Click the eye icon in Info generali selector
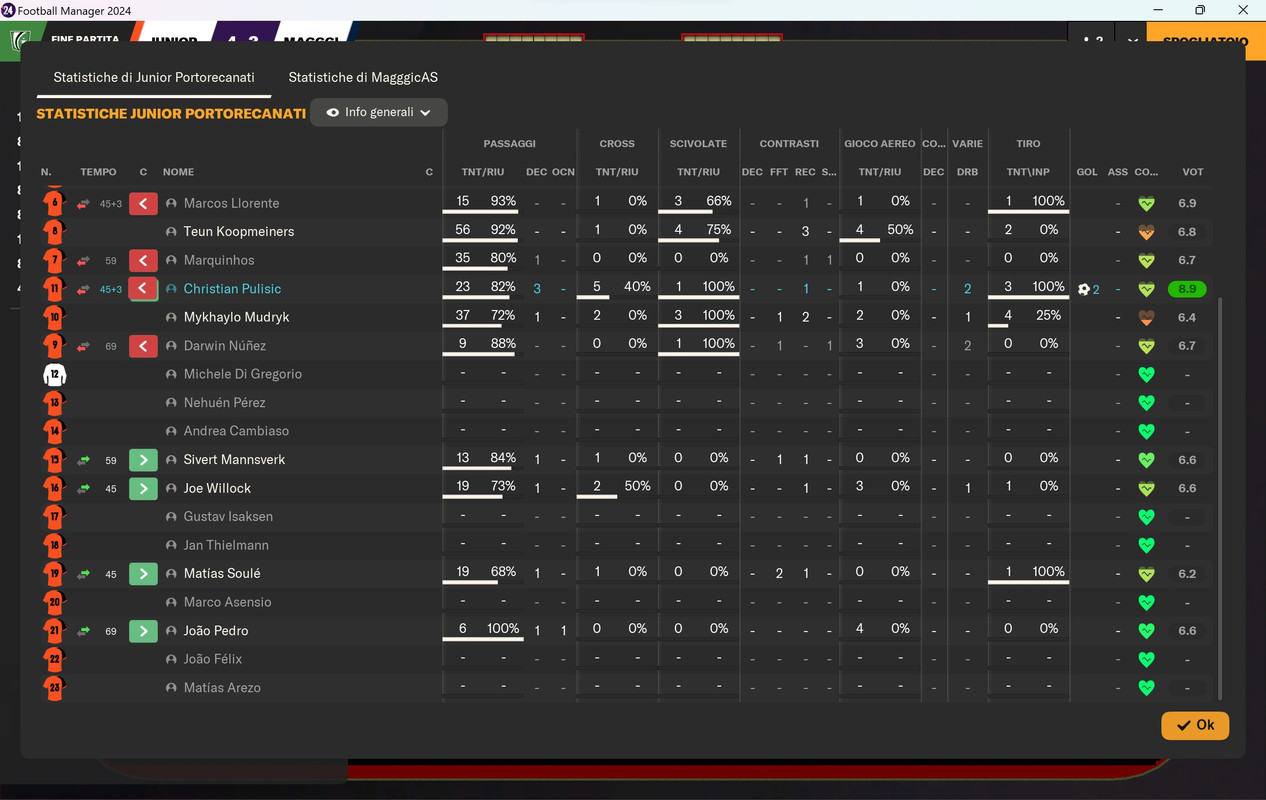This screenshot has width=1266, height=800. click(x=332, y=113)
